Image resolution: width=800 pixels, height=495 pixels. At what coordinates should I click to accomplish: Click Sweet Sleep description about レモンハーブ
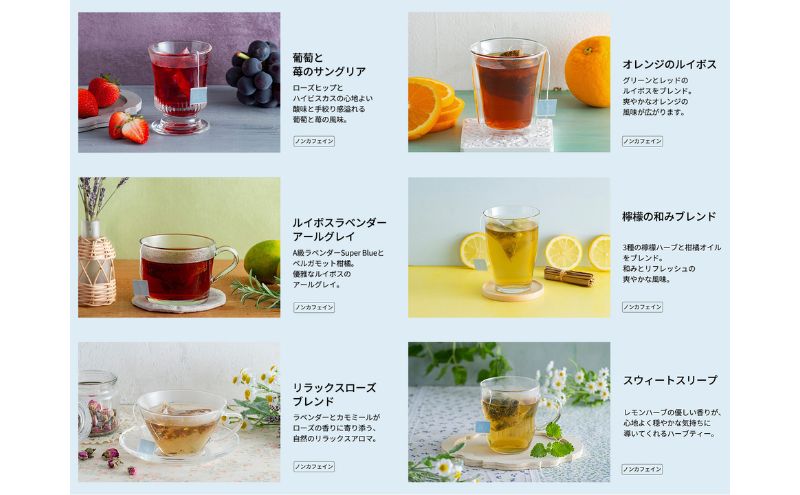pos(672,423)
